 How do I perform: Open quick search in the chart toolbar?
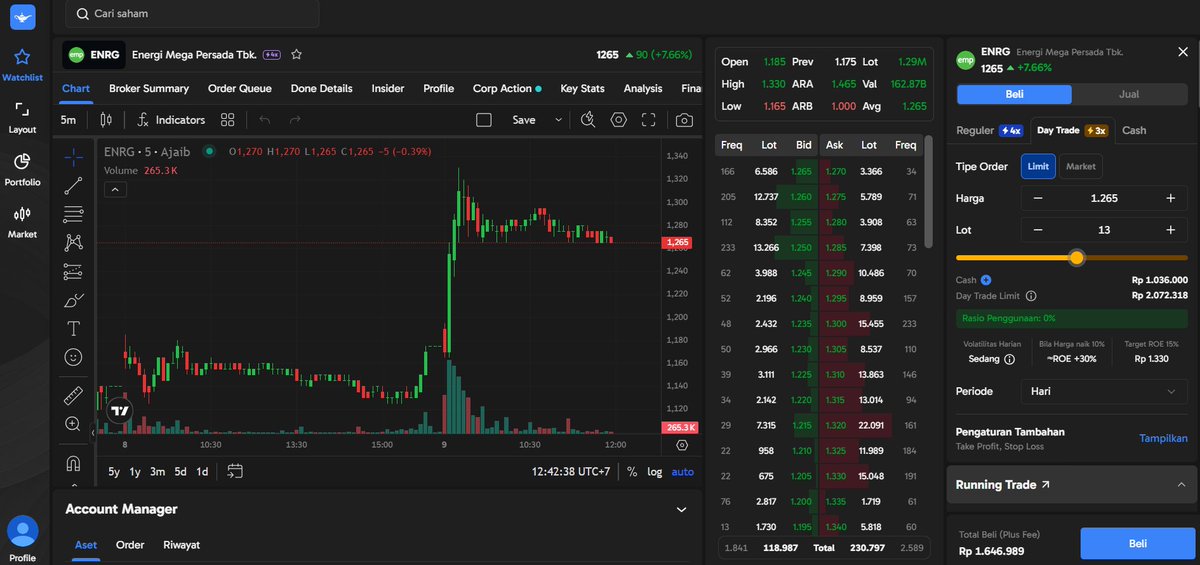[588, 120]
